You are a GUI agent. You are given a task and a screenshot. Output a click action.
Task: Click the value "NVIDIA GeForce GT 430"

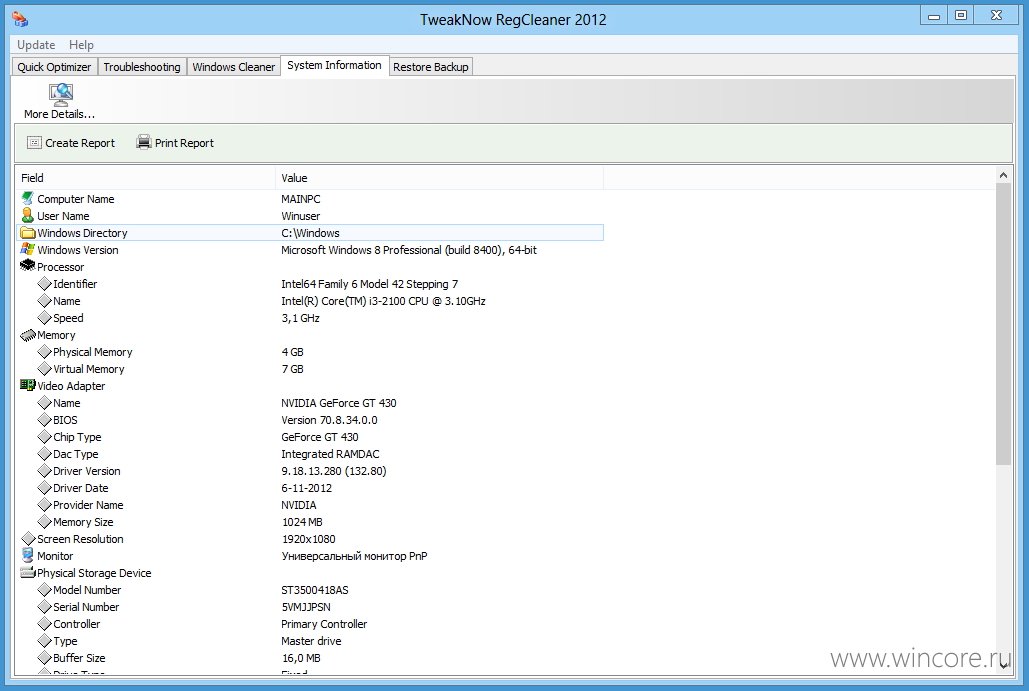[x=339, y=403]
